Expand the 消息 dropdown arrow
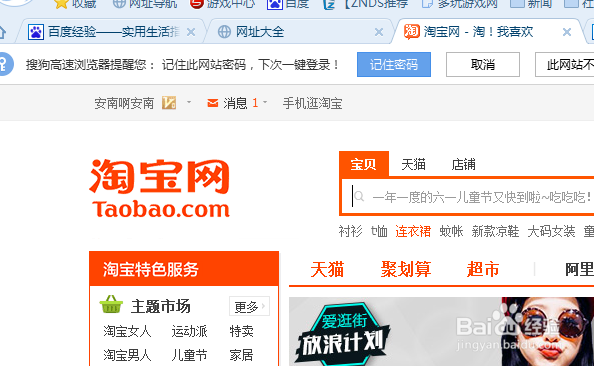This screenshot has height=366, width=594. [265, 102]
